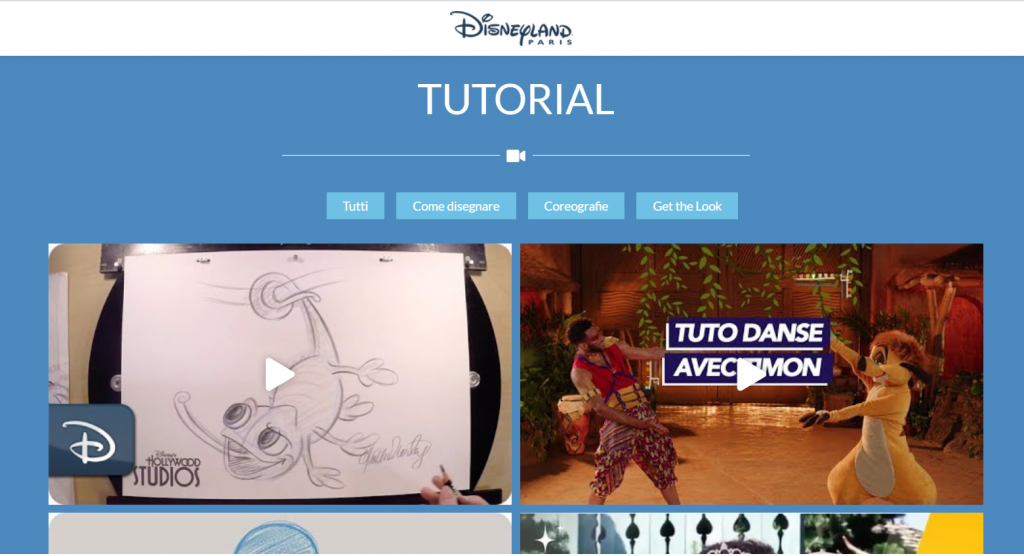Select the Tutti filter tab

click(355, 206)
